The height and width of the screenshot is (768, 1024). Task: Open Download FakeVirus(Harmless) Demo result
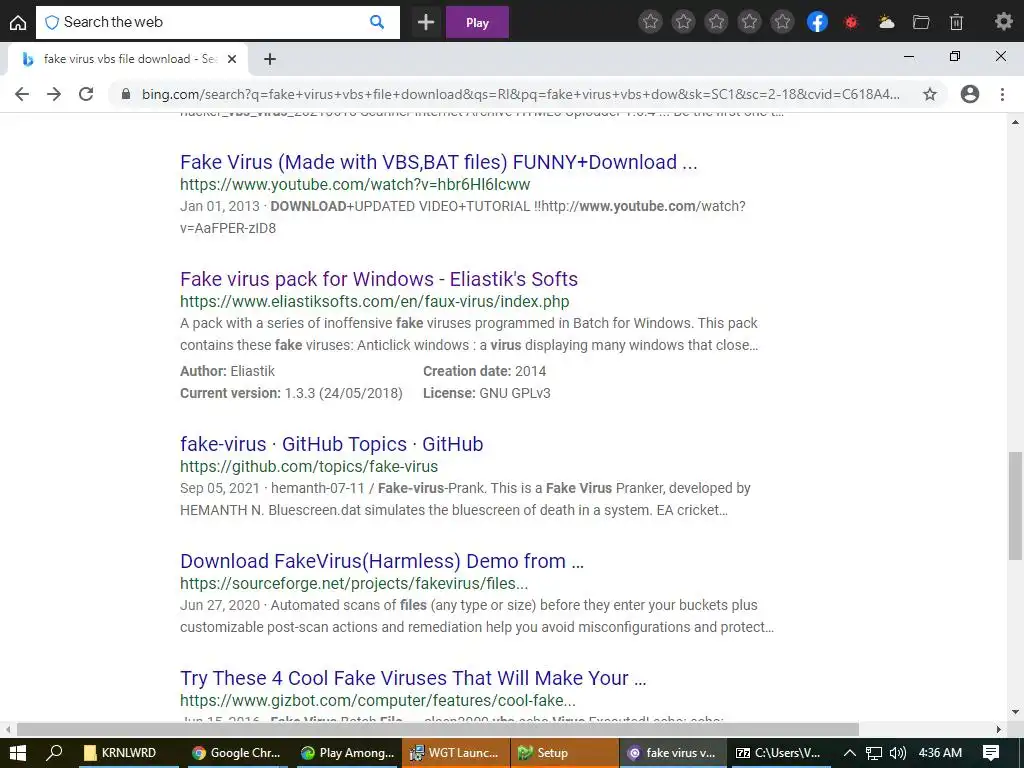click(x=382, y=561)
